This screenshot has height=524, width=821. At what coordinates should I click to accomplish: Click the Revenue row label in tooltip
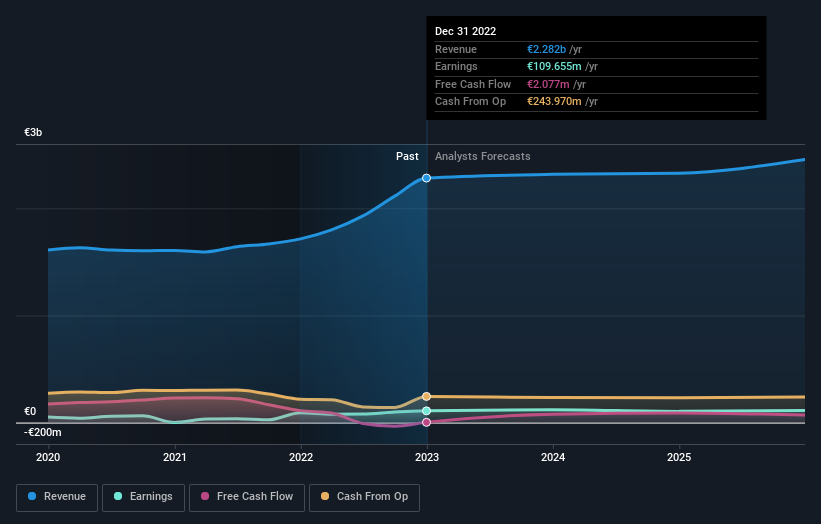pyautogui.click(x=456, y=49)
